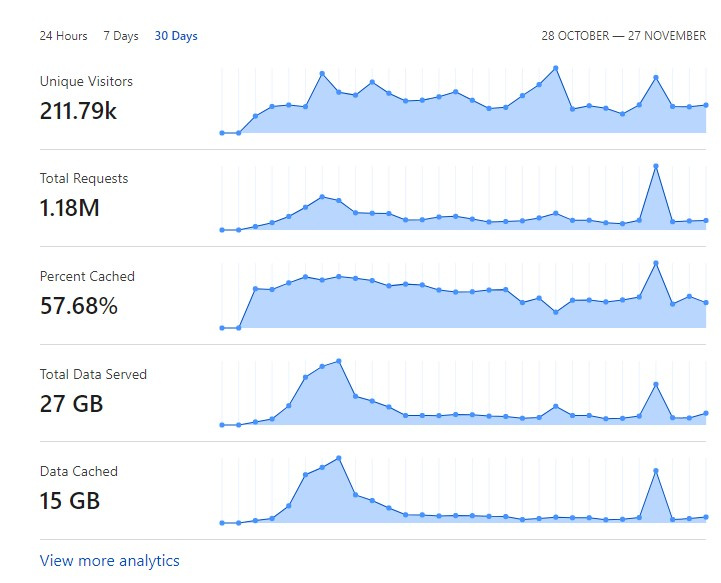The height and width of the screenshot is (583, 721).
Task: Click the Percent Cached label
Action: [x=87, y=277]
